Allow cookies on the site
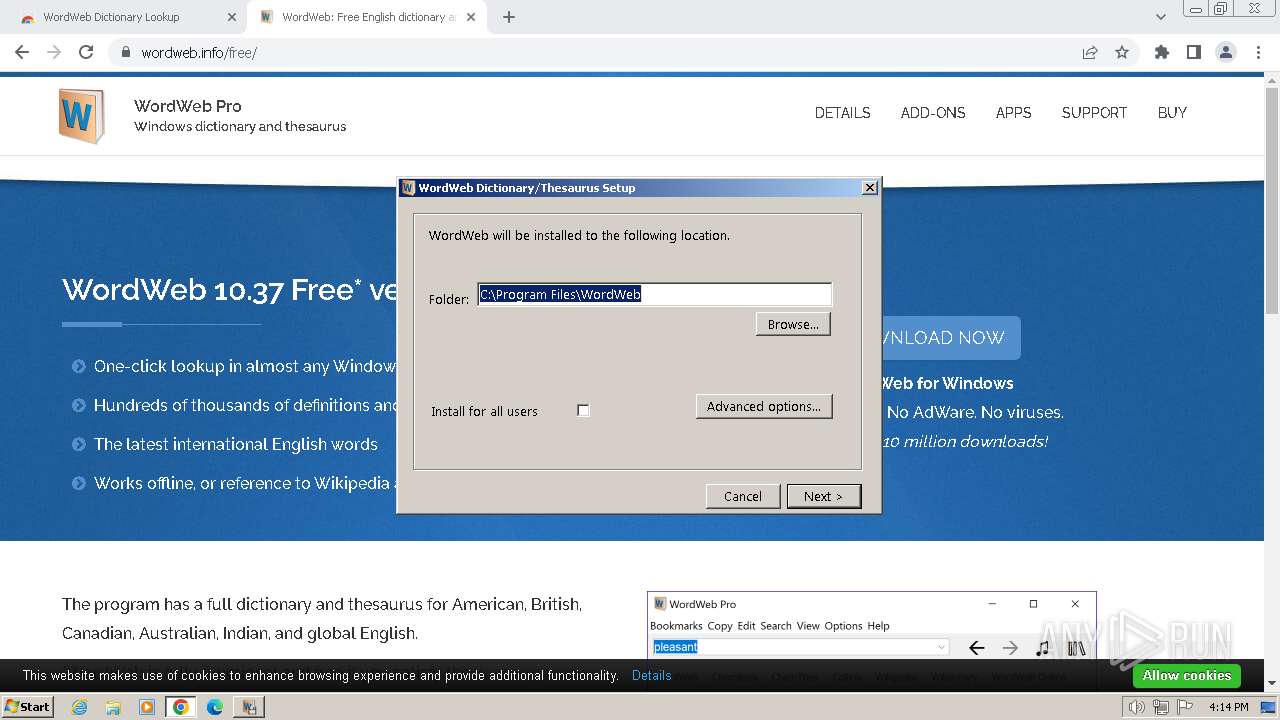1280x720 pixels. tap(1186, 675)
